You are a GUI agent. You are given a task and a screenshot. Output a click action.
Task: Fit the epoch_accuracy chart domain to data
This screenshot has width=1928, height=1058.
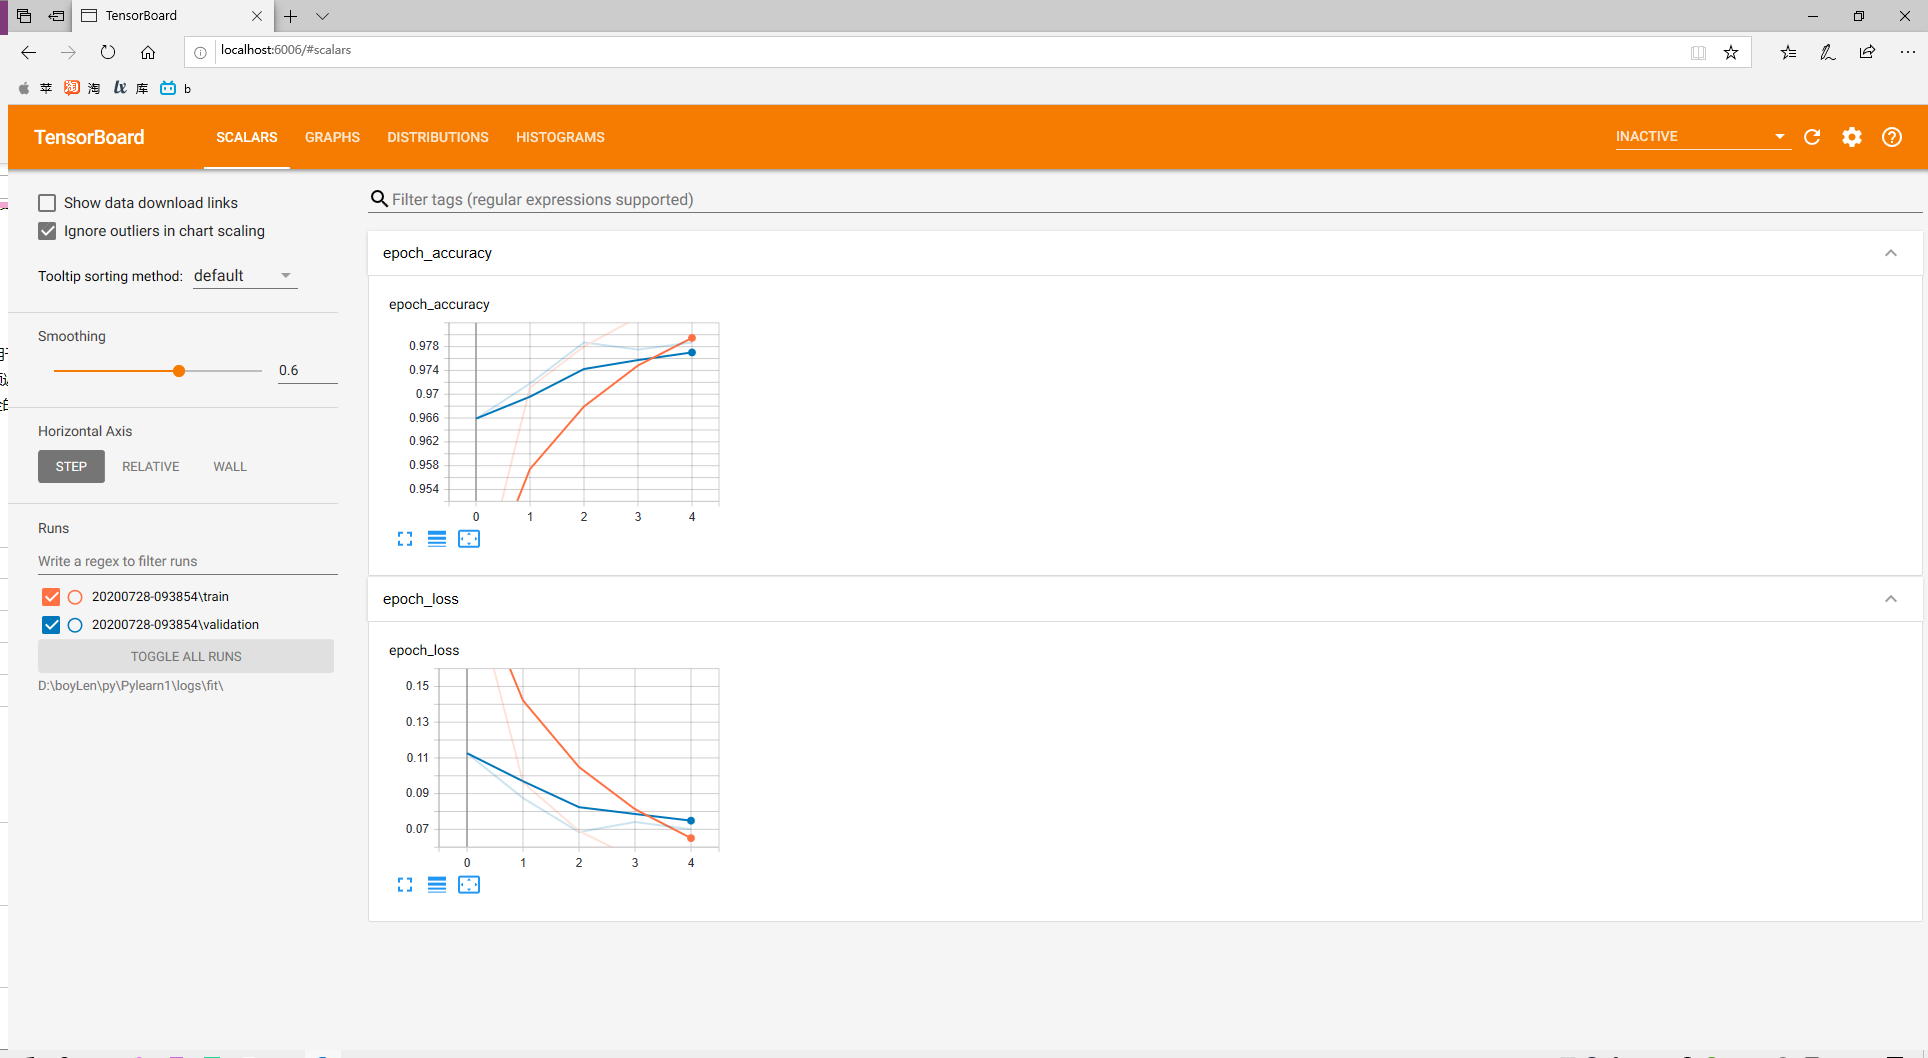point(469,538)
